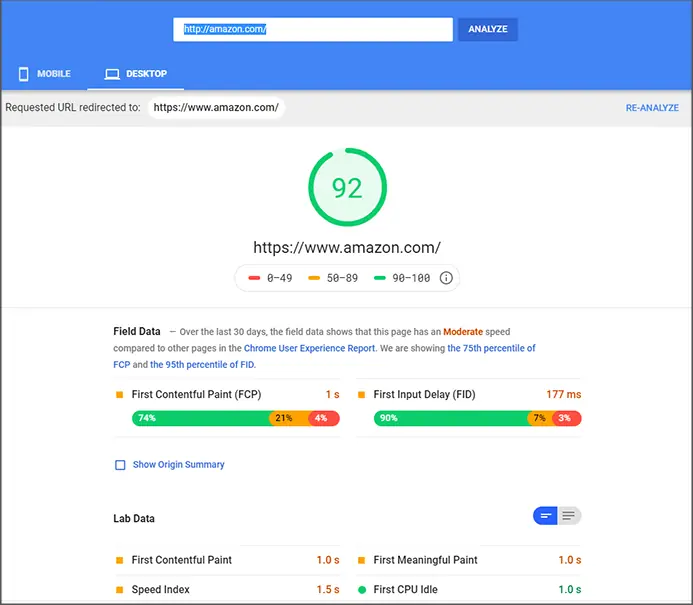Click the FID 90% green bar segment

450,418
